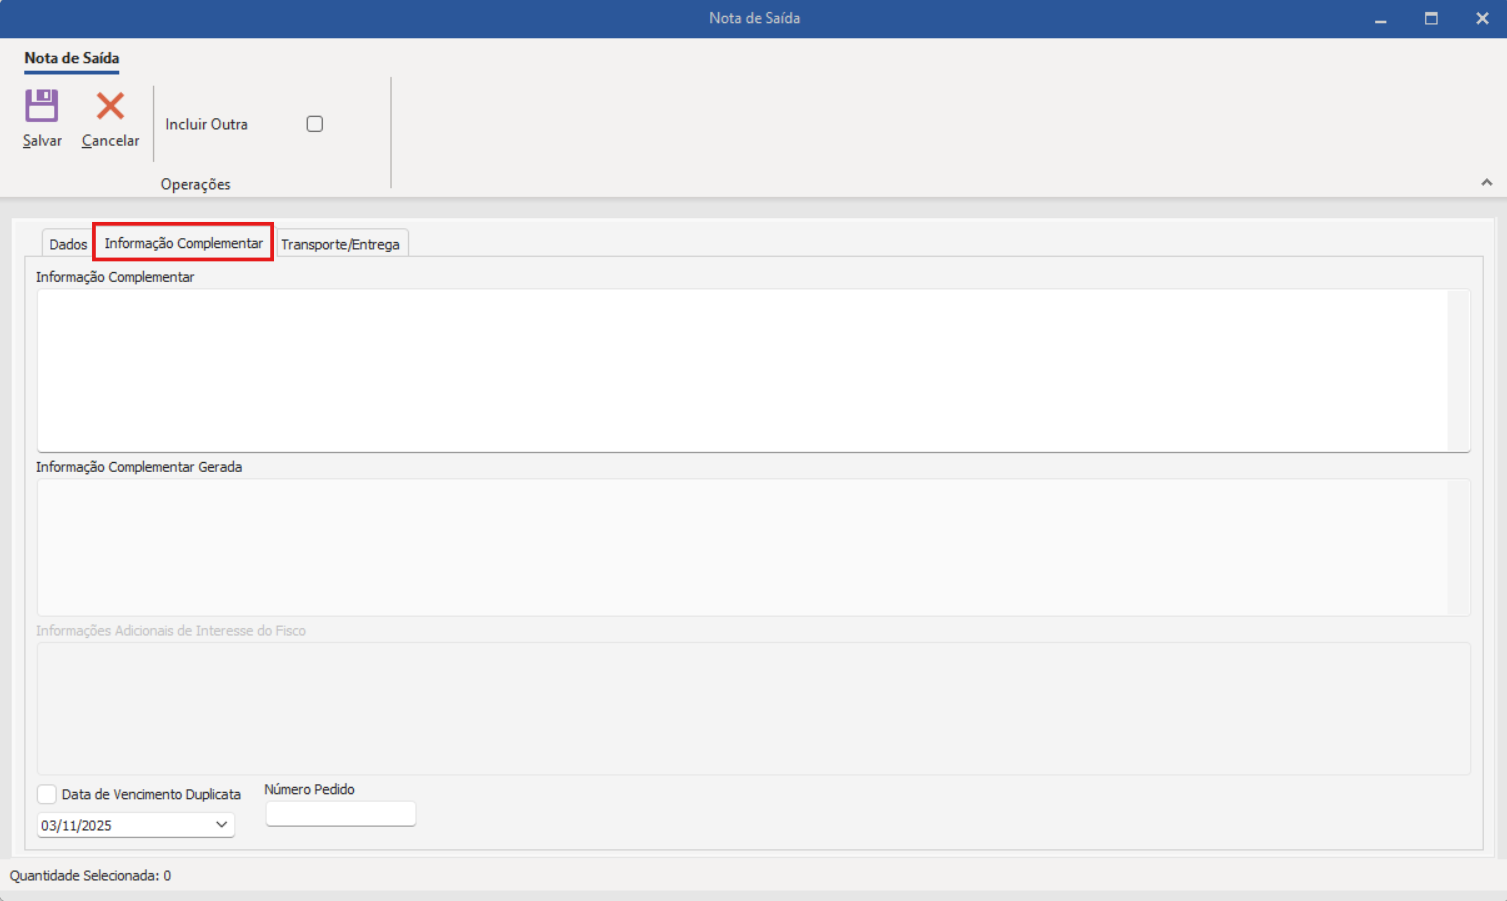Minimize the Nota de Saída window
Screen dimensions: 1507x901
(1380, 19)
